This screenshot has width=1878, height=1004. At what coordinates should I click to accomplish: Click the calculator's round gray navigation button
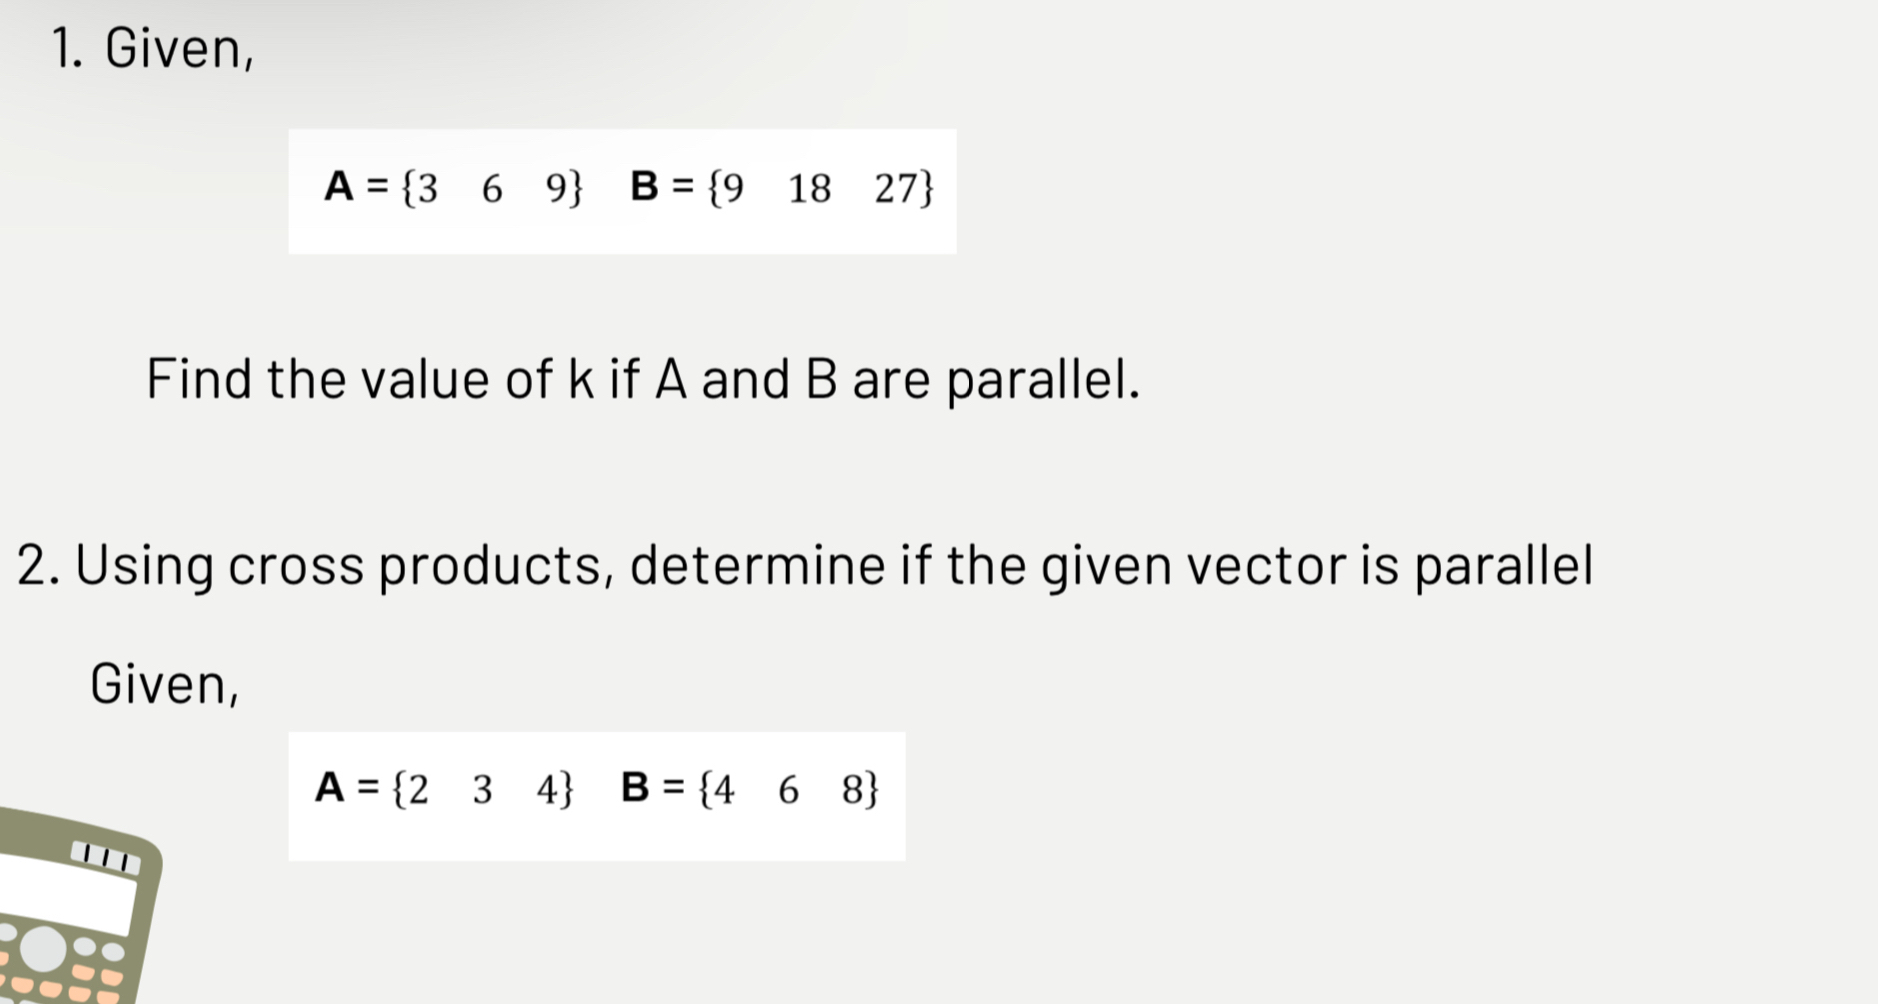coord(42,948)
